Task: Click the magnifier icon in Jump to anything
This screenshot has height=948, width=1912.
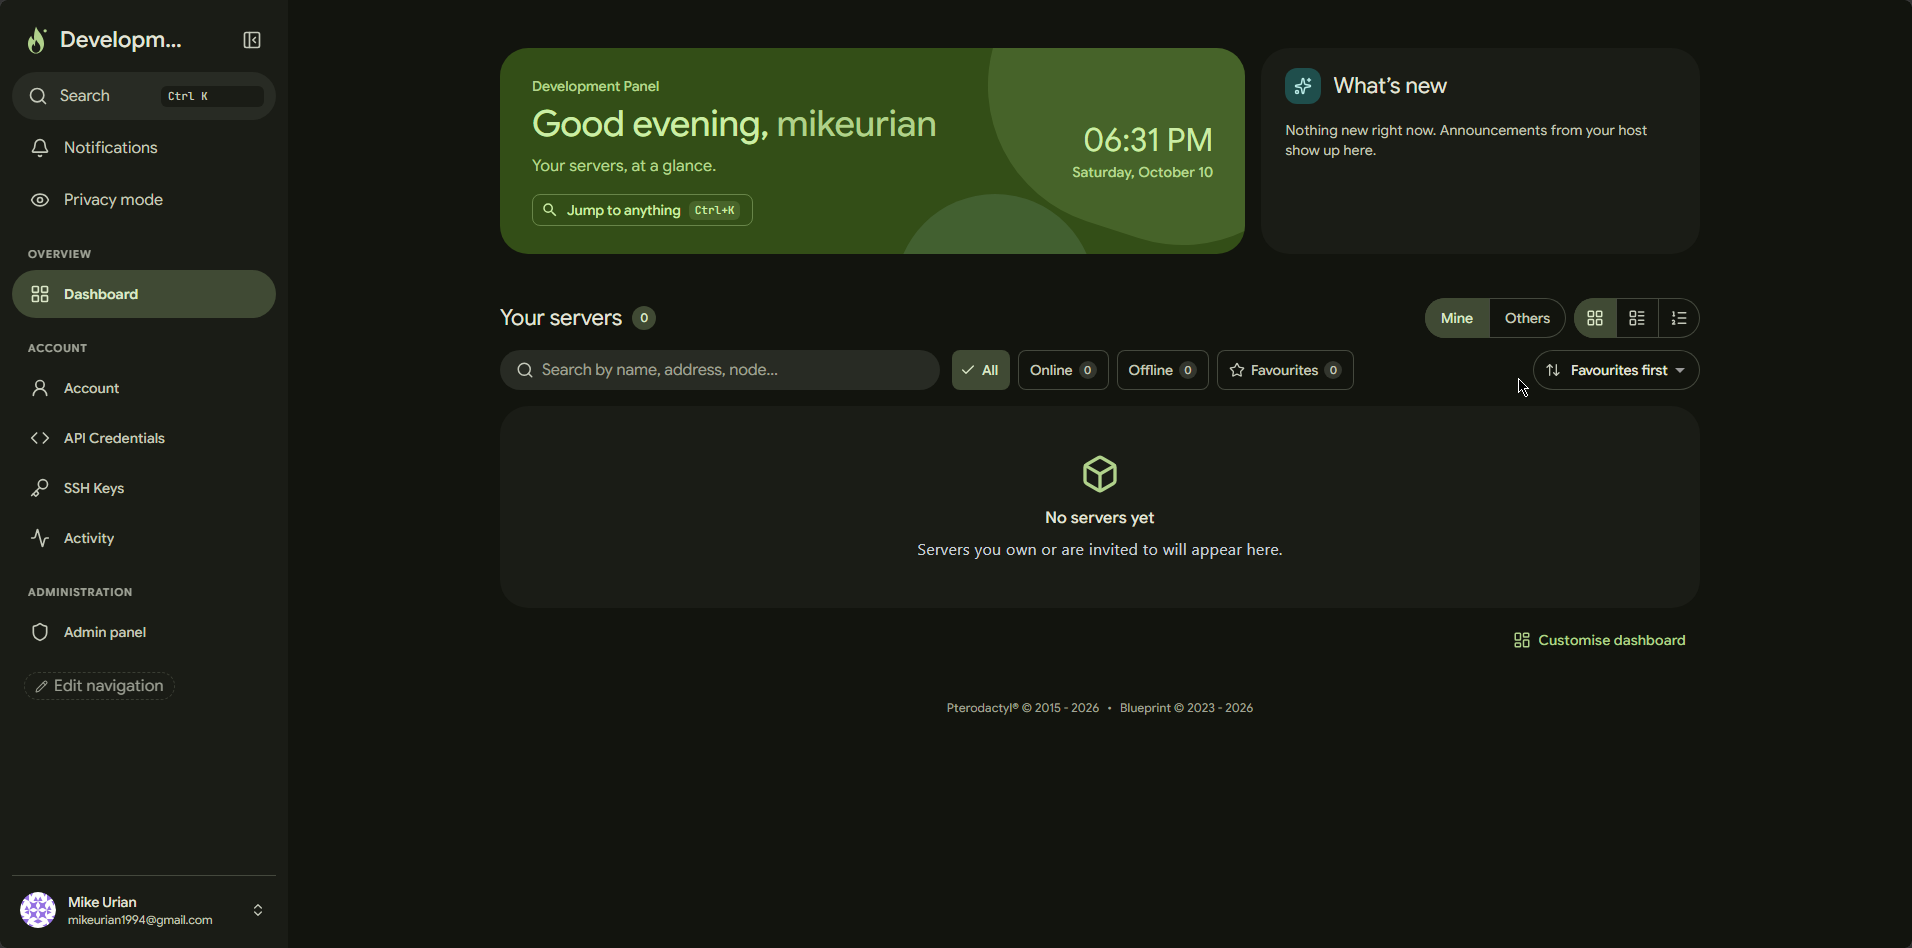Action: 549,210
